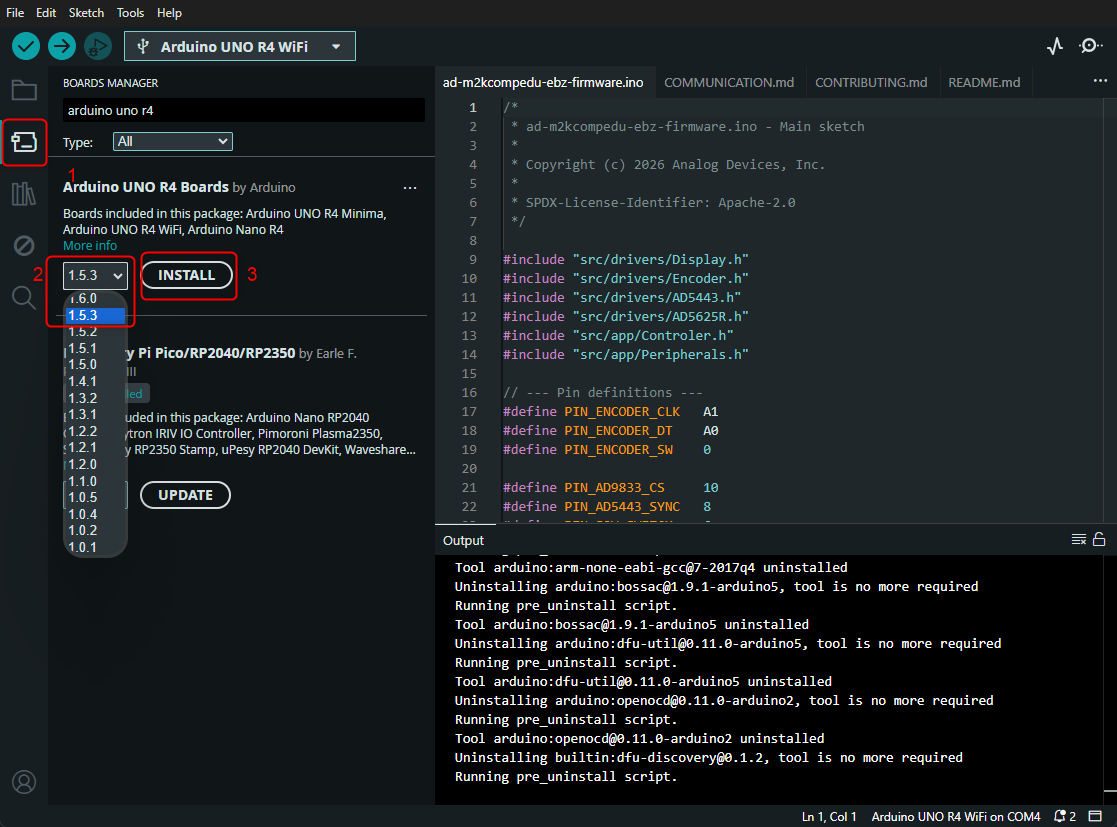Click the 1.5.3 version dropdown box
The image size is (1117, 827).
[x=95, y=276]
